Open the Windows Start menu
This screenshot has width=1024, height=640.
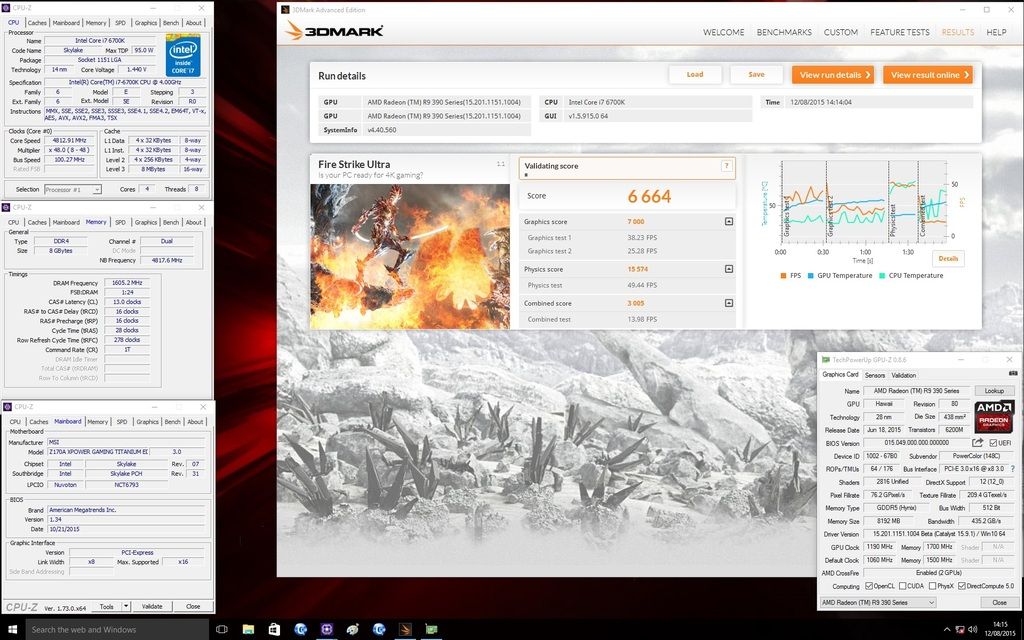(12, 630)
